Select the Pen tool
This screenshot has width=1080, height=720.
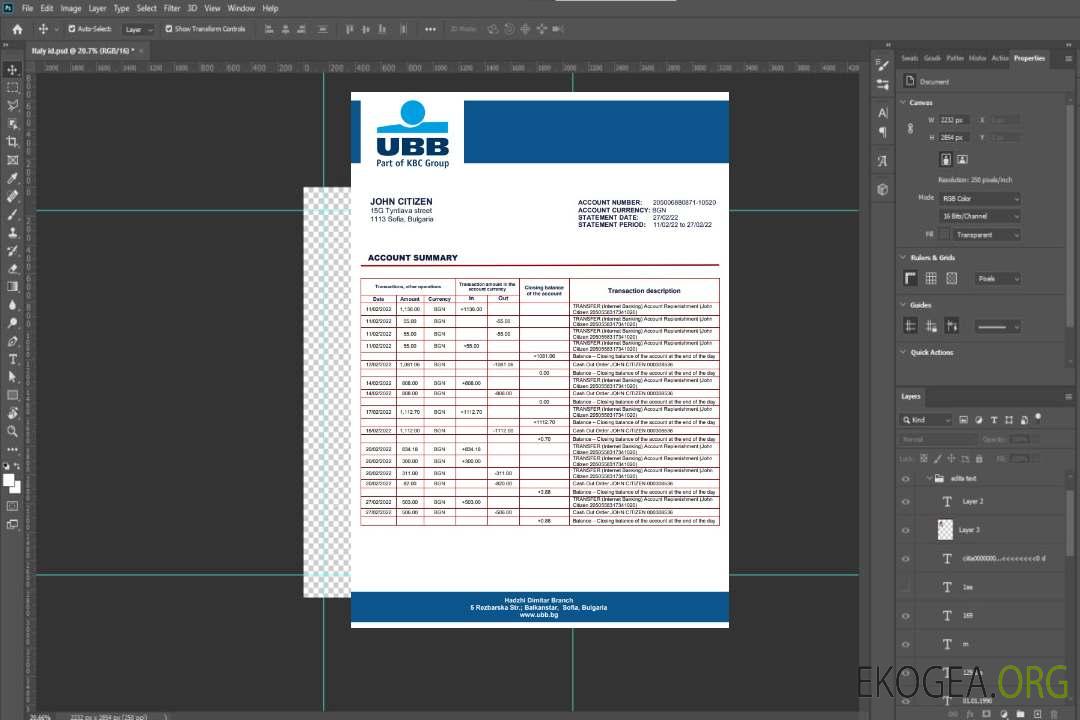[x=12, y=341]
